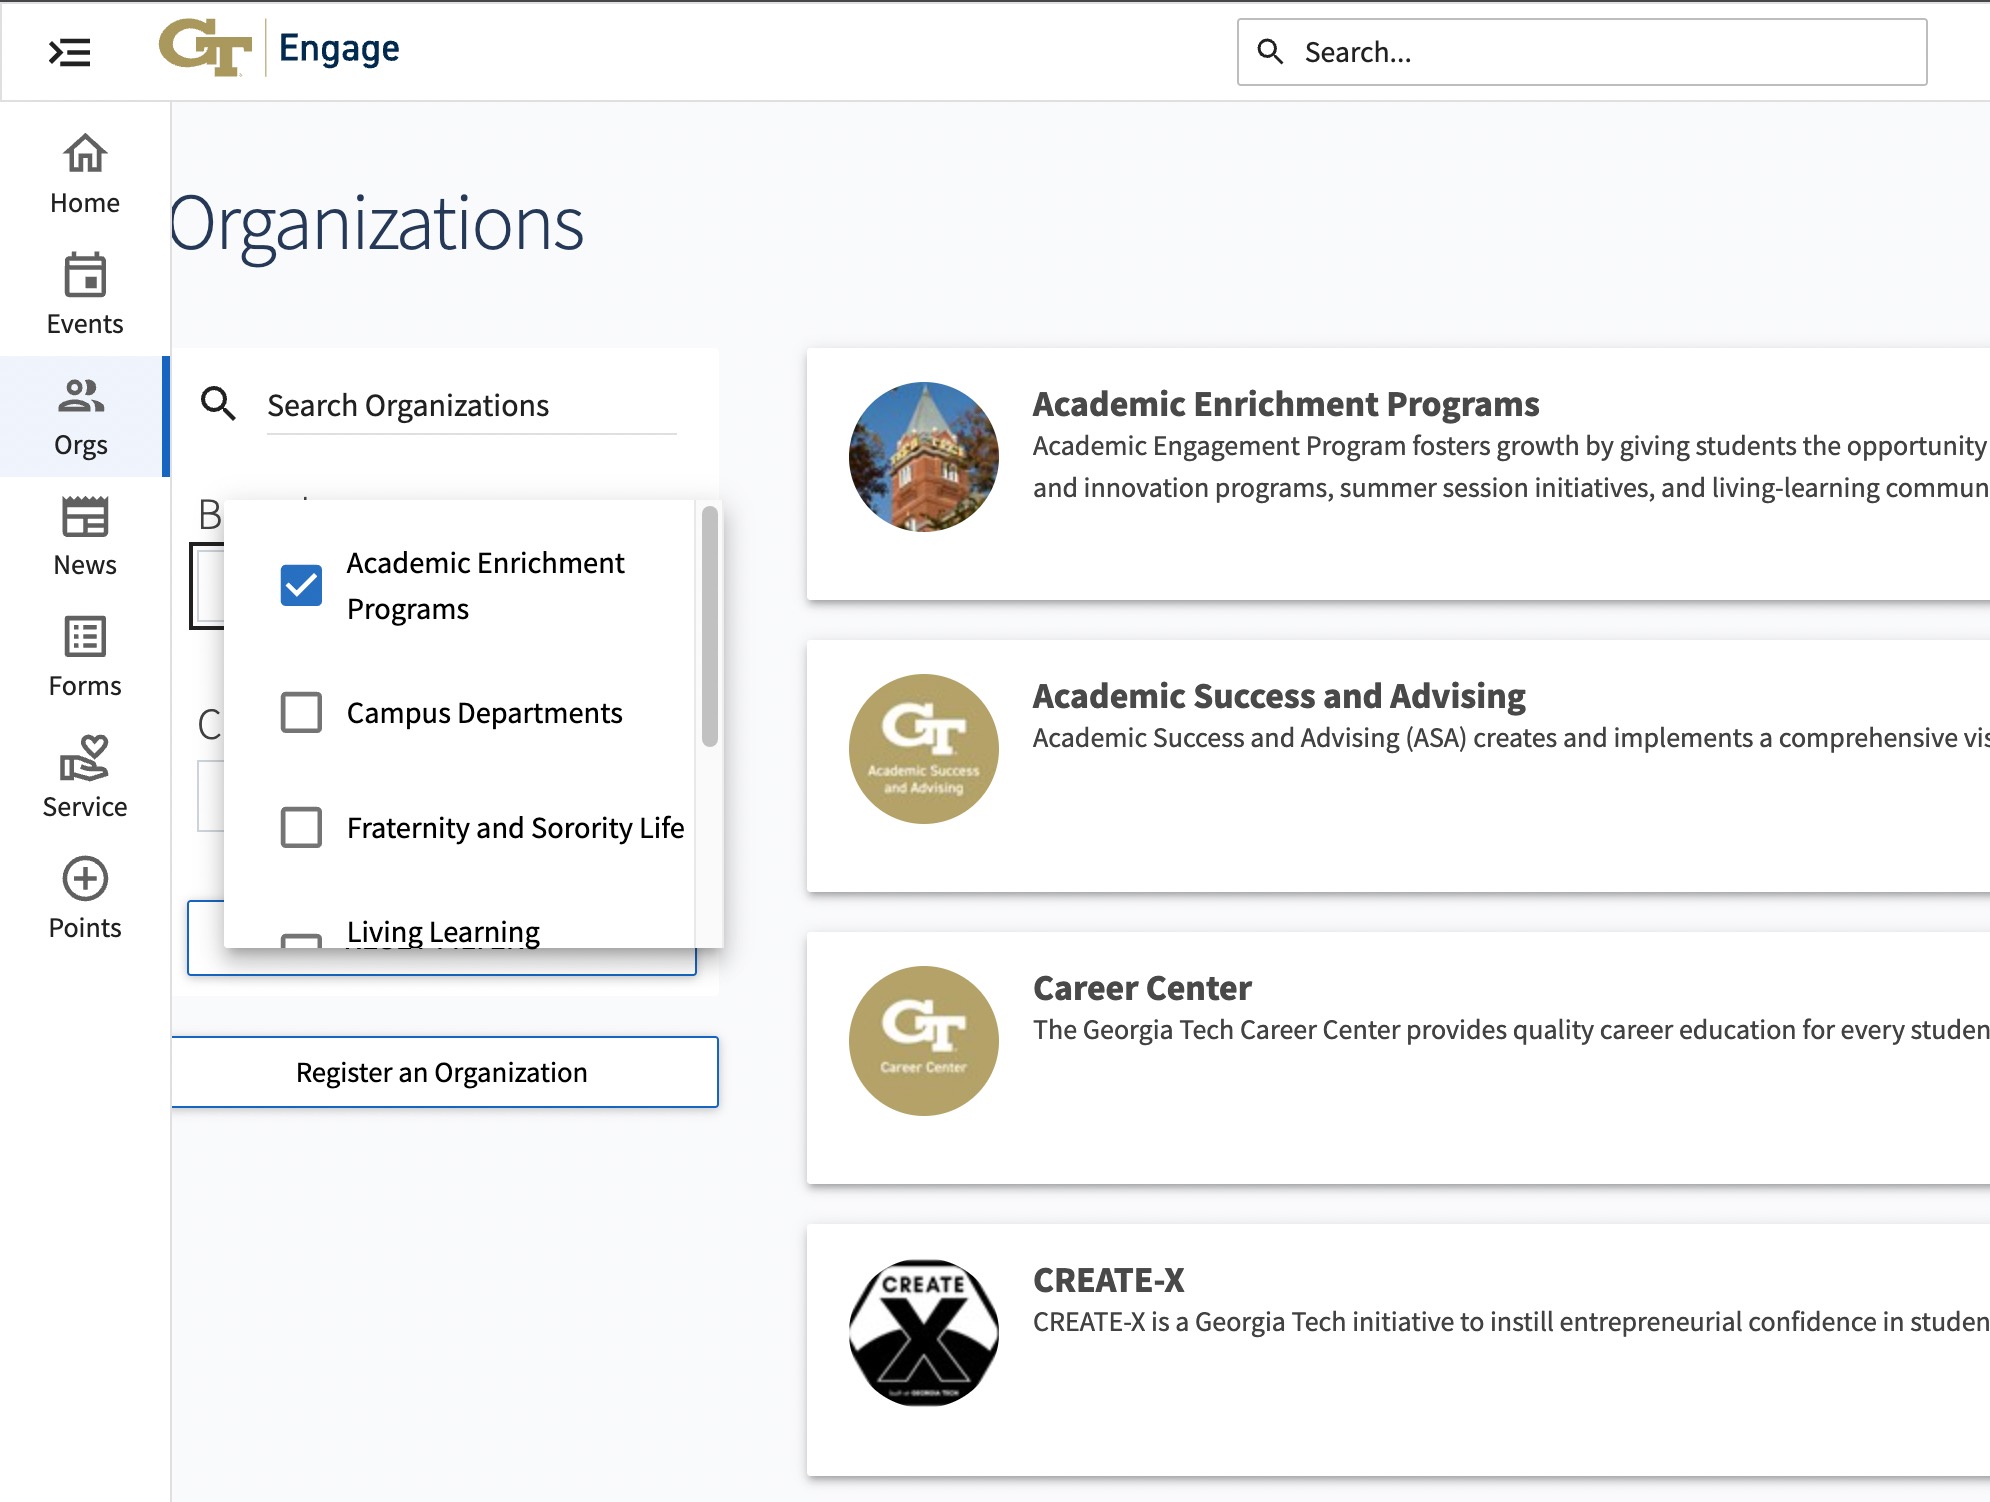Screen dimensions: 1990x1502
Task: Open the CREATE-X black logo
Action: click(x=923, y=1333)
